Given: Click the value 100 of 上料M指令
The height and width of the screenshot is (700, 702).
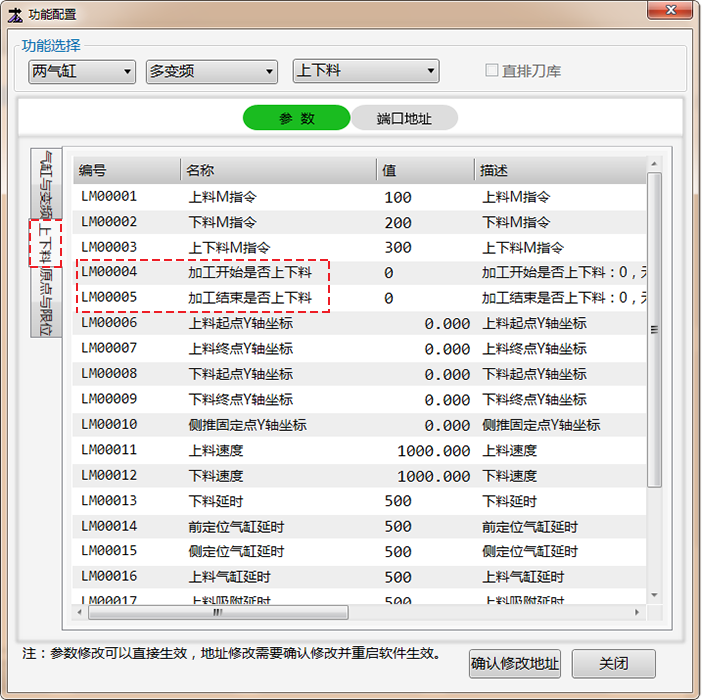Looking at the screenshot, I should 398,197.
